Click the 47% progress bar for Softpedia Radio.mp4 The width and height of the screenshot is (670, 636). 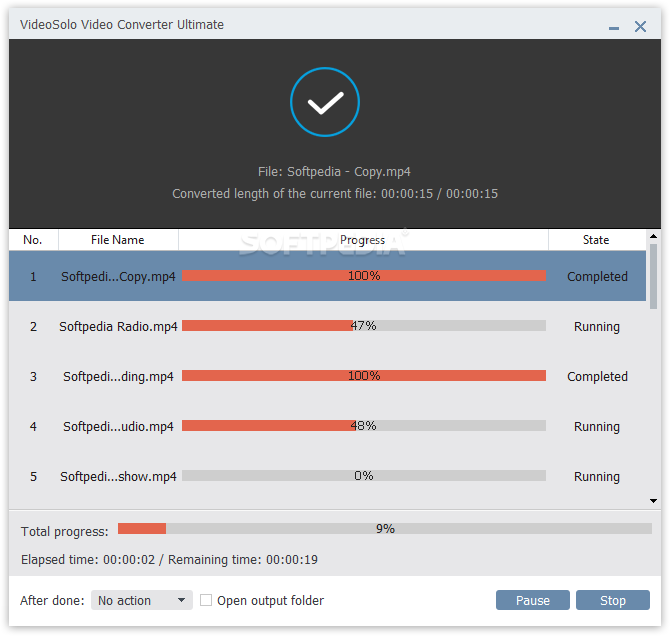(x=364, y=326)
